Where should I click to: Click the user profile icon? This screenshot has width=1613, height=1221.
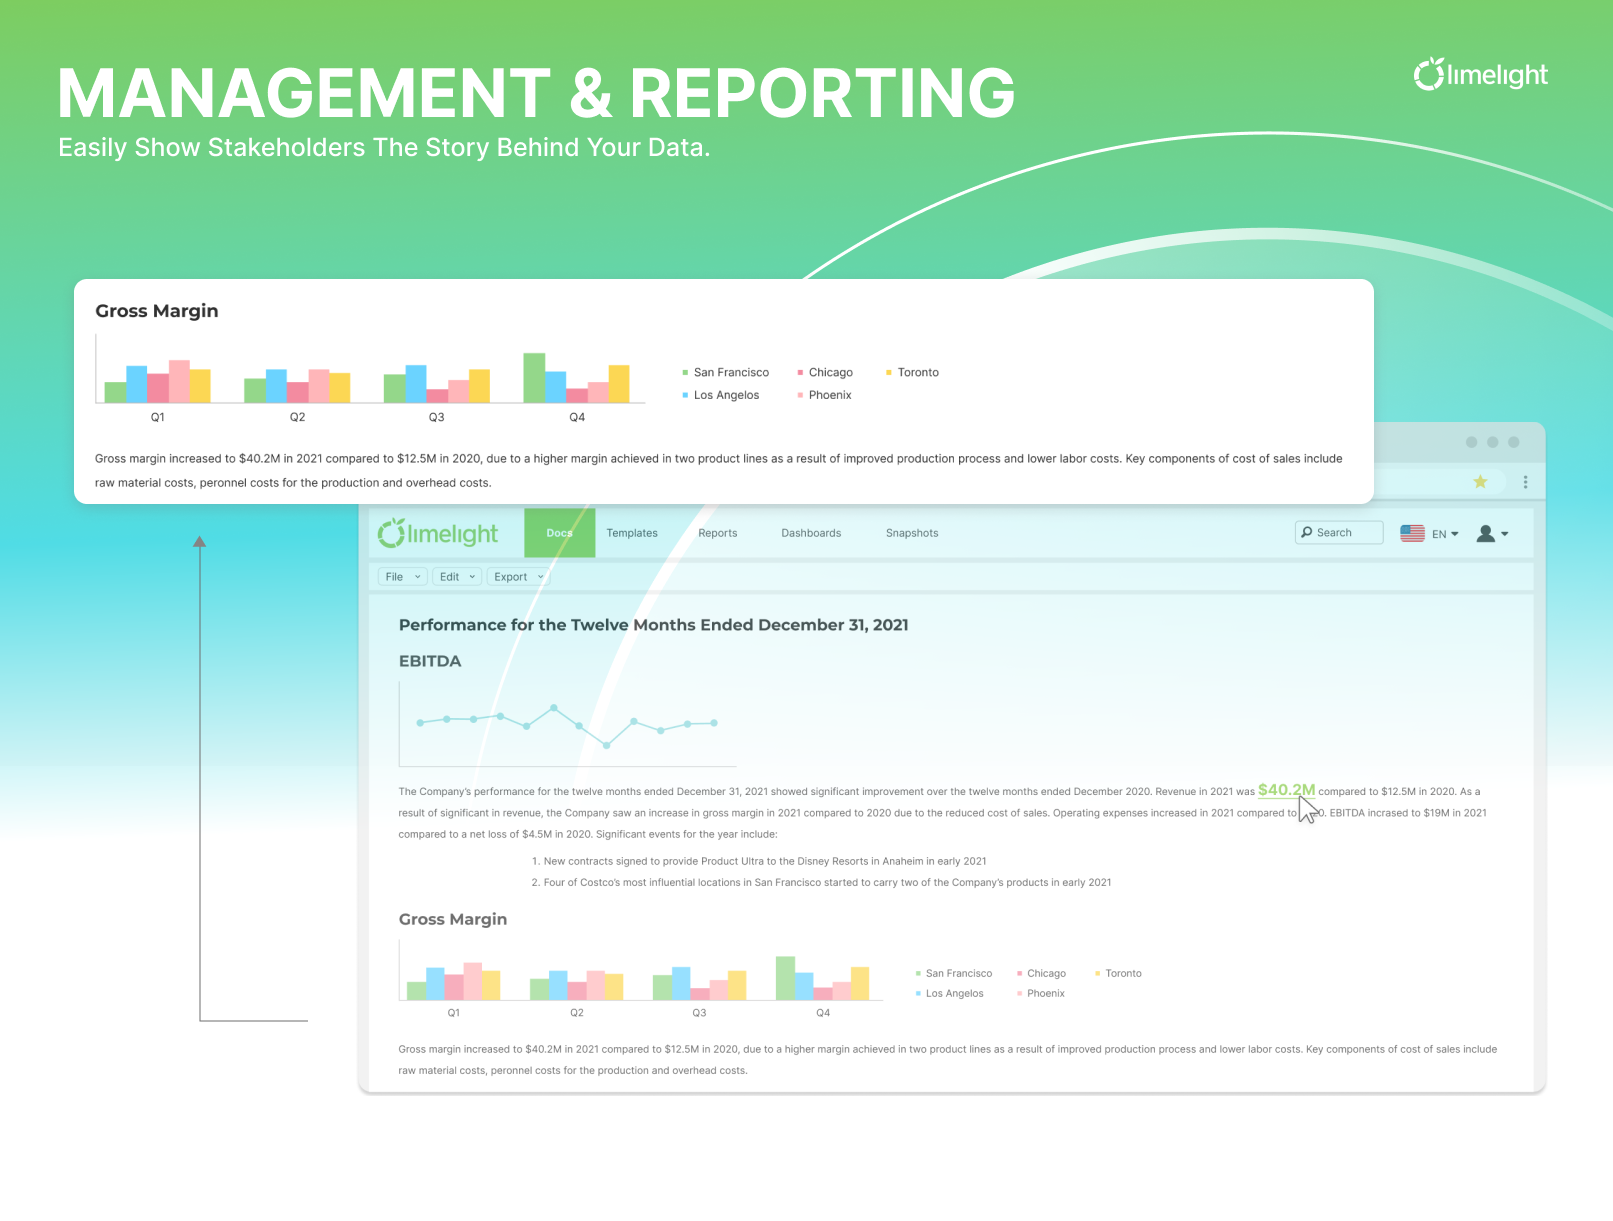1486,533
